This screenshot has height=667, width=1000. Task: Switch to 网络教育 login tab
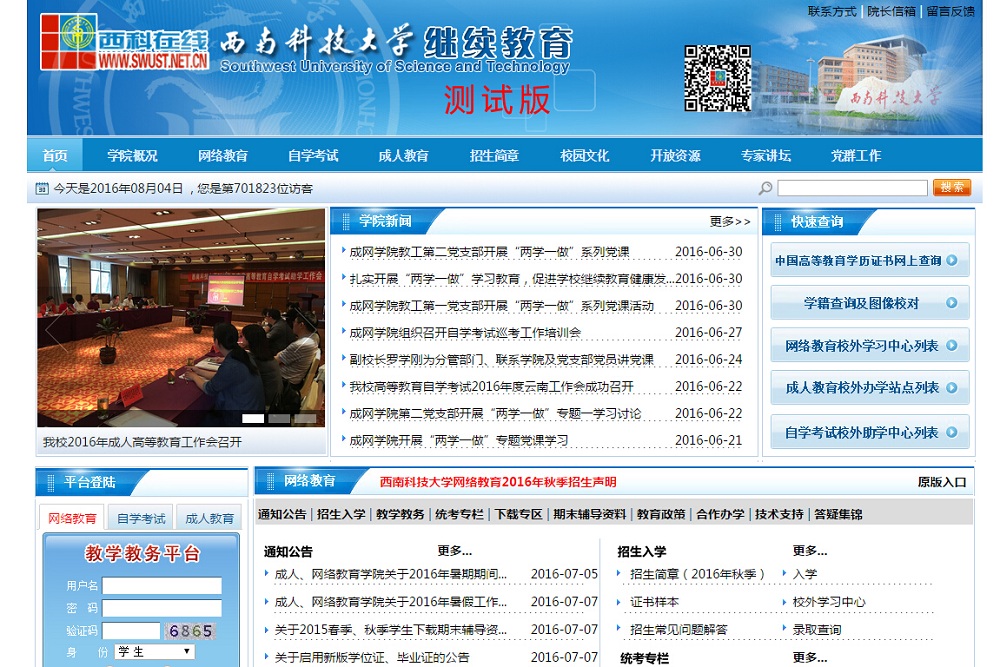pyautogui.click(x=72, y=518)
